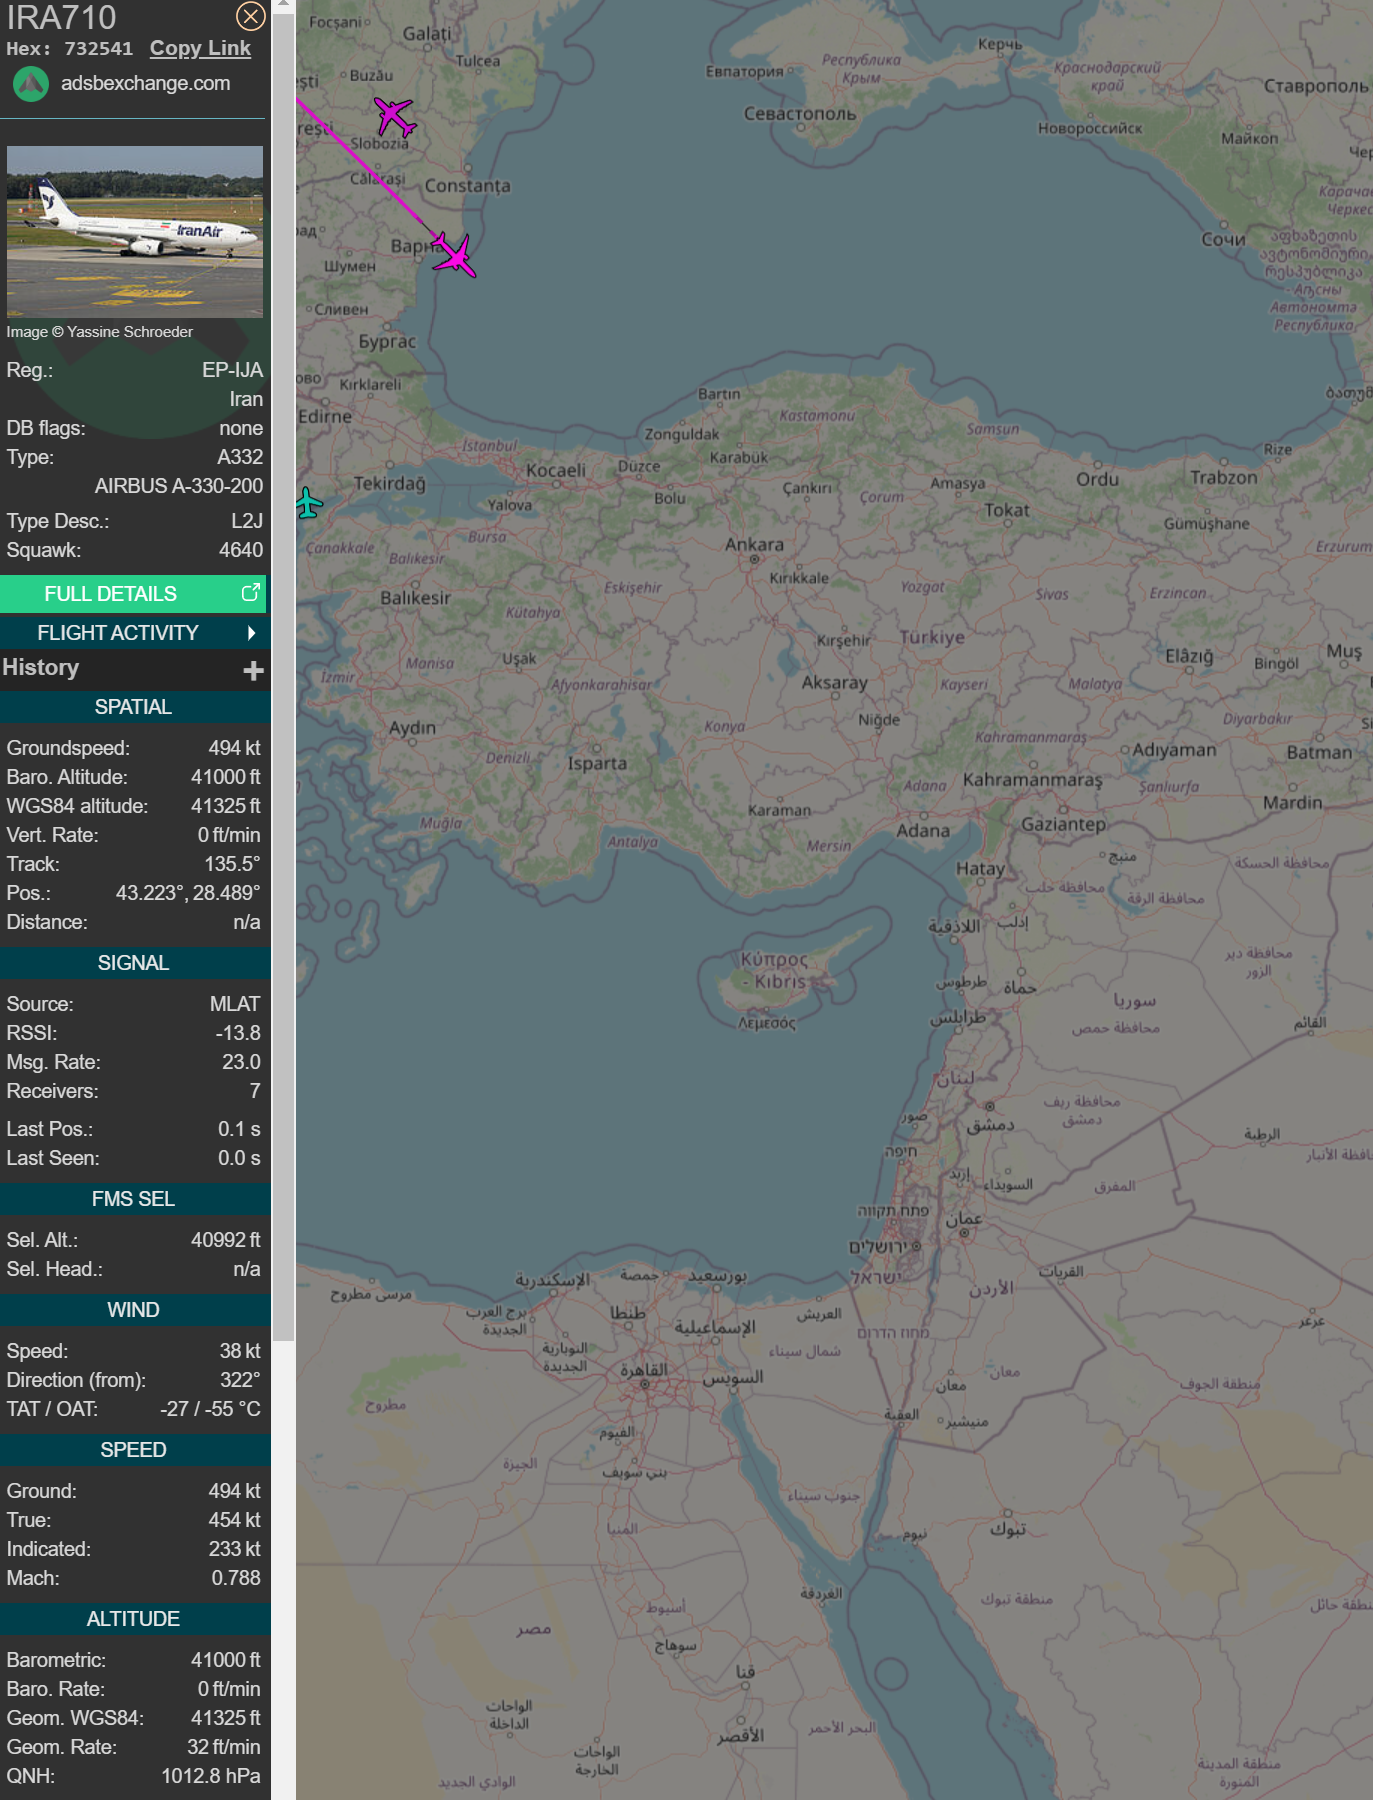The height and width of the screenshot is (1800, 1373).
Task: Click AIRBUS A-330-200 text
Action: coord(179,486)
